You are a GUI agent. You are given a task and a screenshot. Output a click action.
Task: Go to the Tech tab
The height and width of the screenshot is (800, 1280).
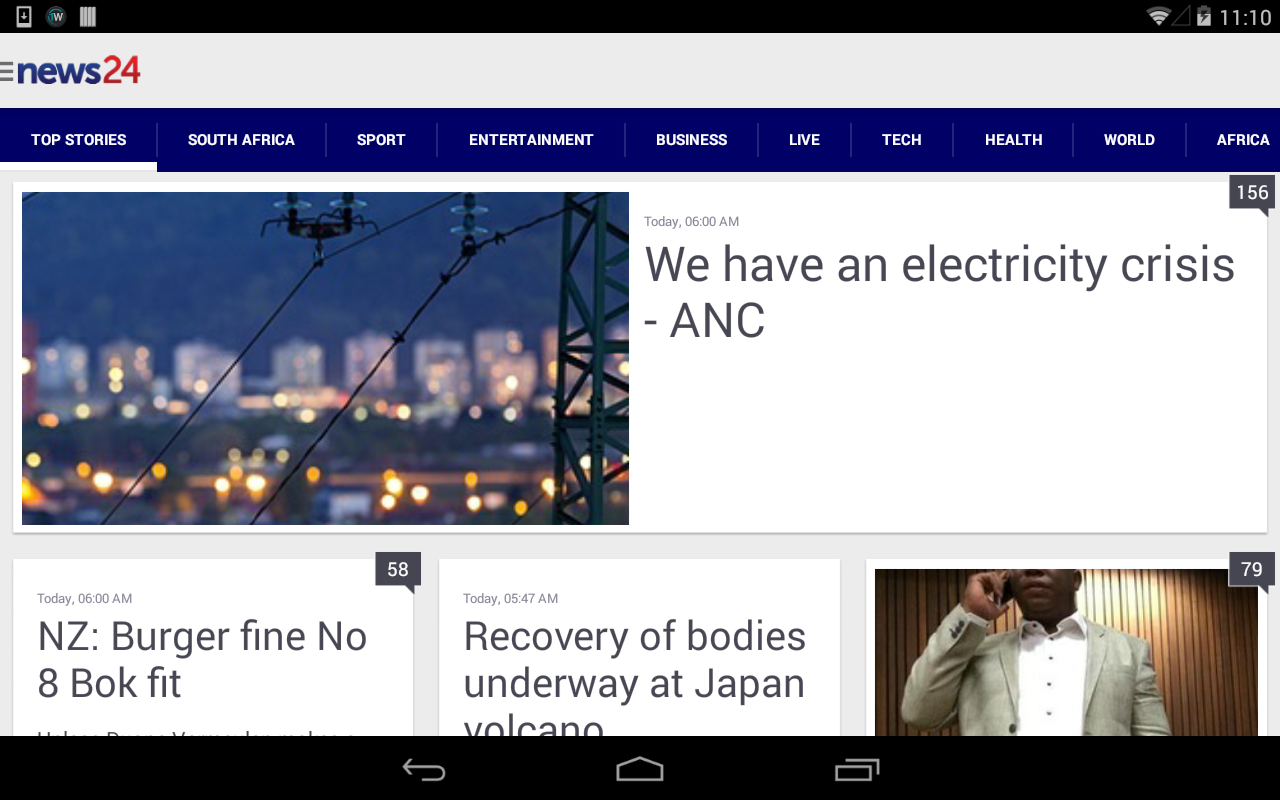901,140
